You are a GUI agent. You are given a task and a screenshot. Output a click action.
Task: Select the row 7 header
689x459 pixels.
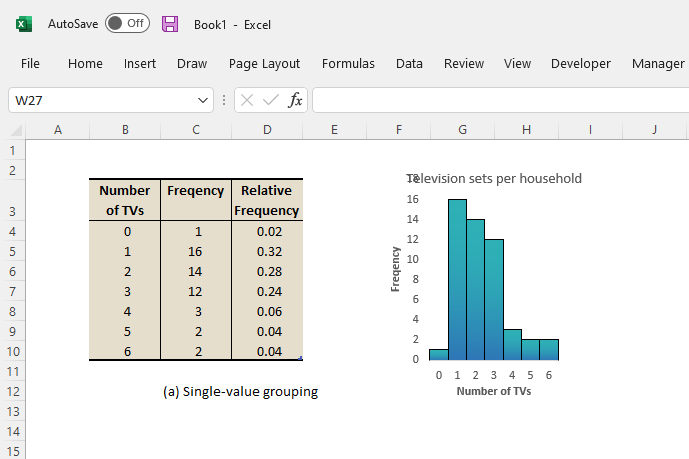(13, 290)
